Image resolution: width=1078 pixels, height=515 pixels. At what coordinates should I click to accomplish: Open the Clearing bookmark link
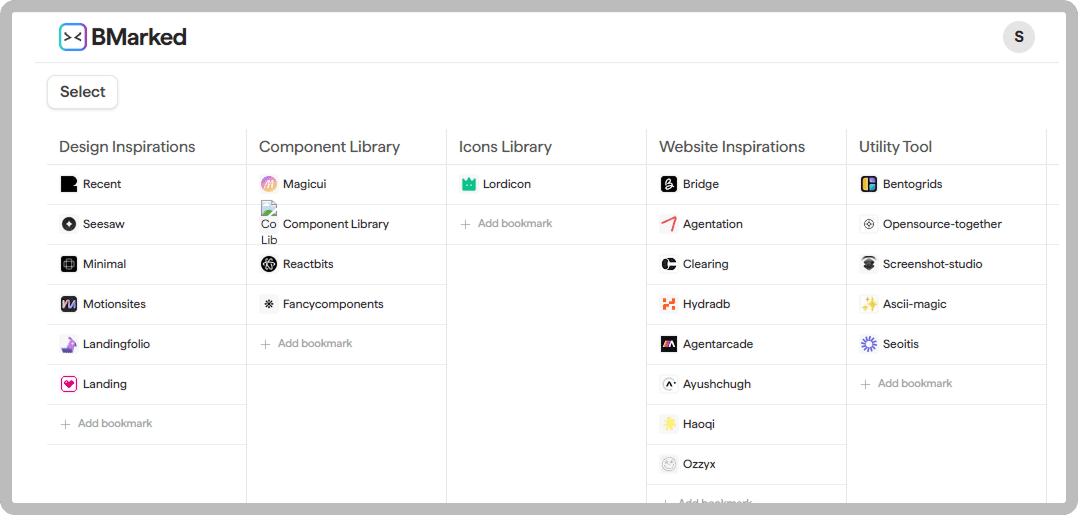[x=705, y=264]
